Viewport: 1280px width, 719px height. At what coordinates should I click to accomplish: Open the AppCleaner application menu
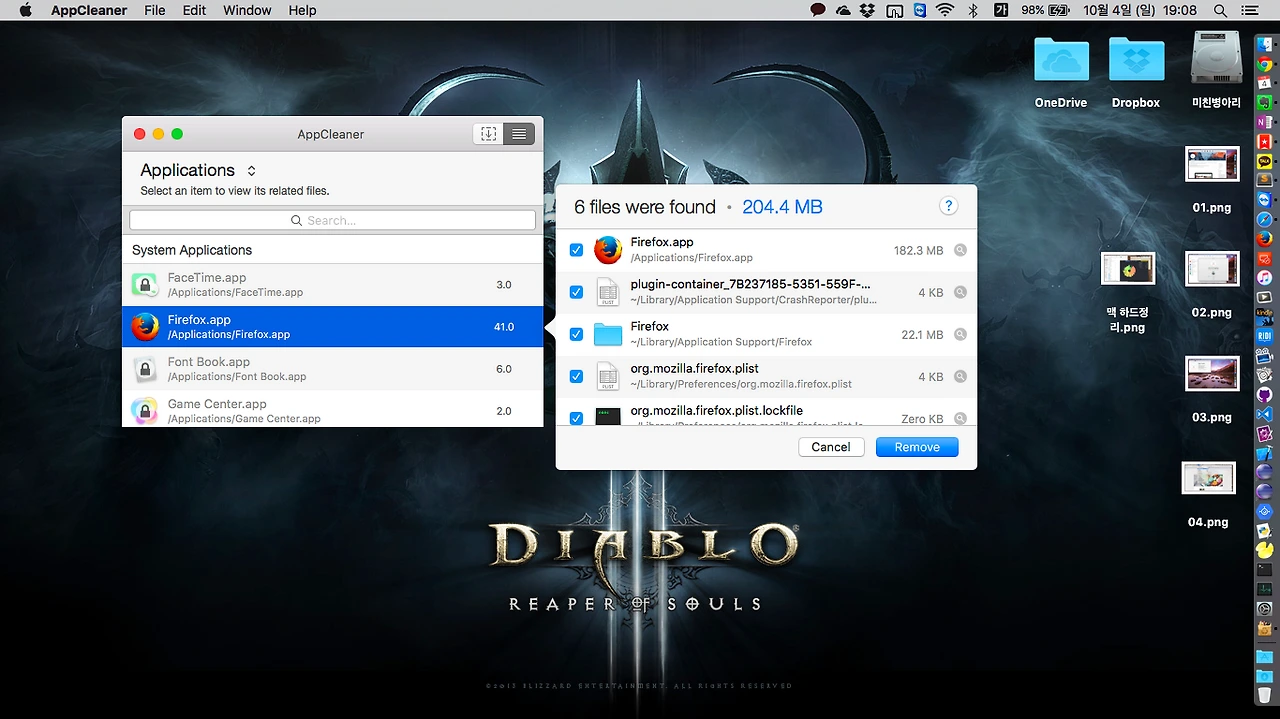tap(89, 10)
